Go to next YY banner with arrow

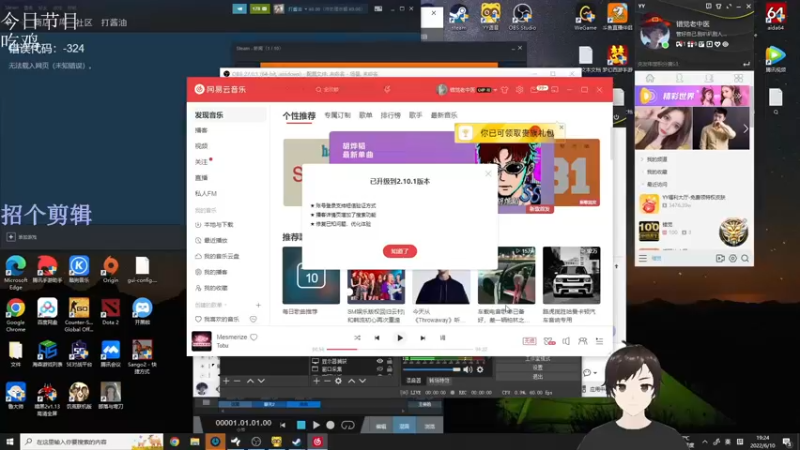745,129
